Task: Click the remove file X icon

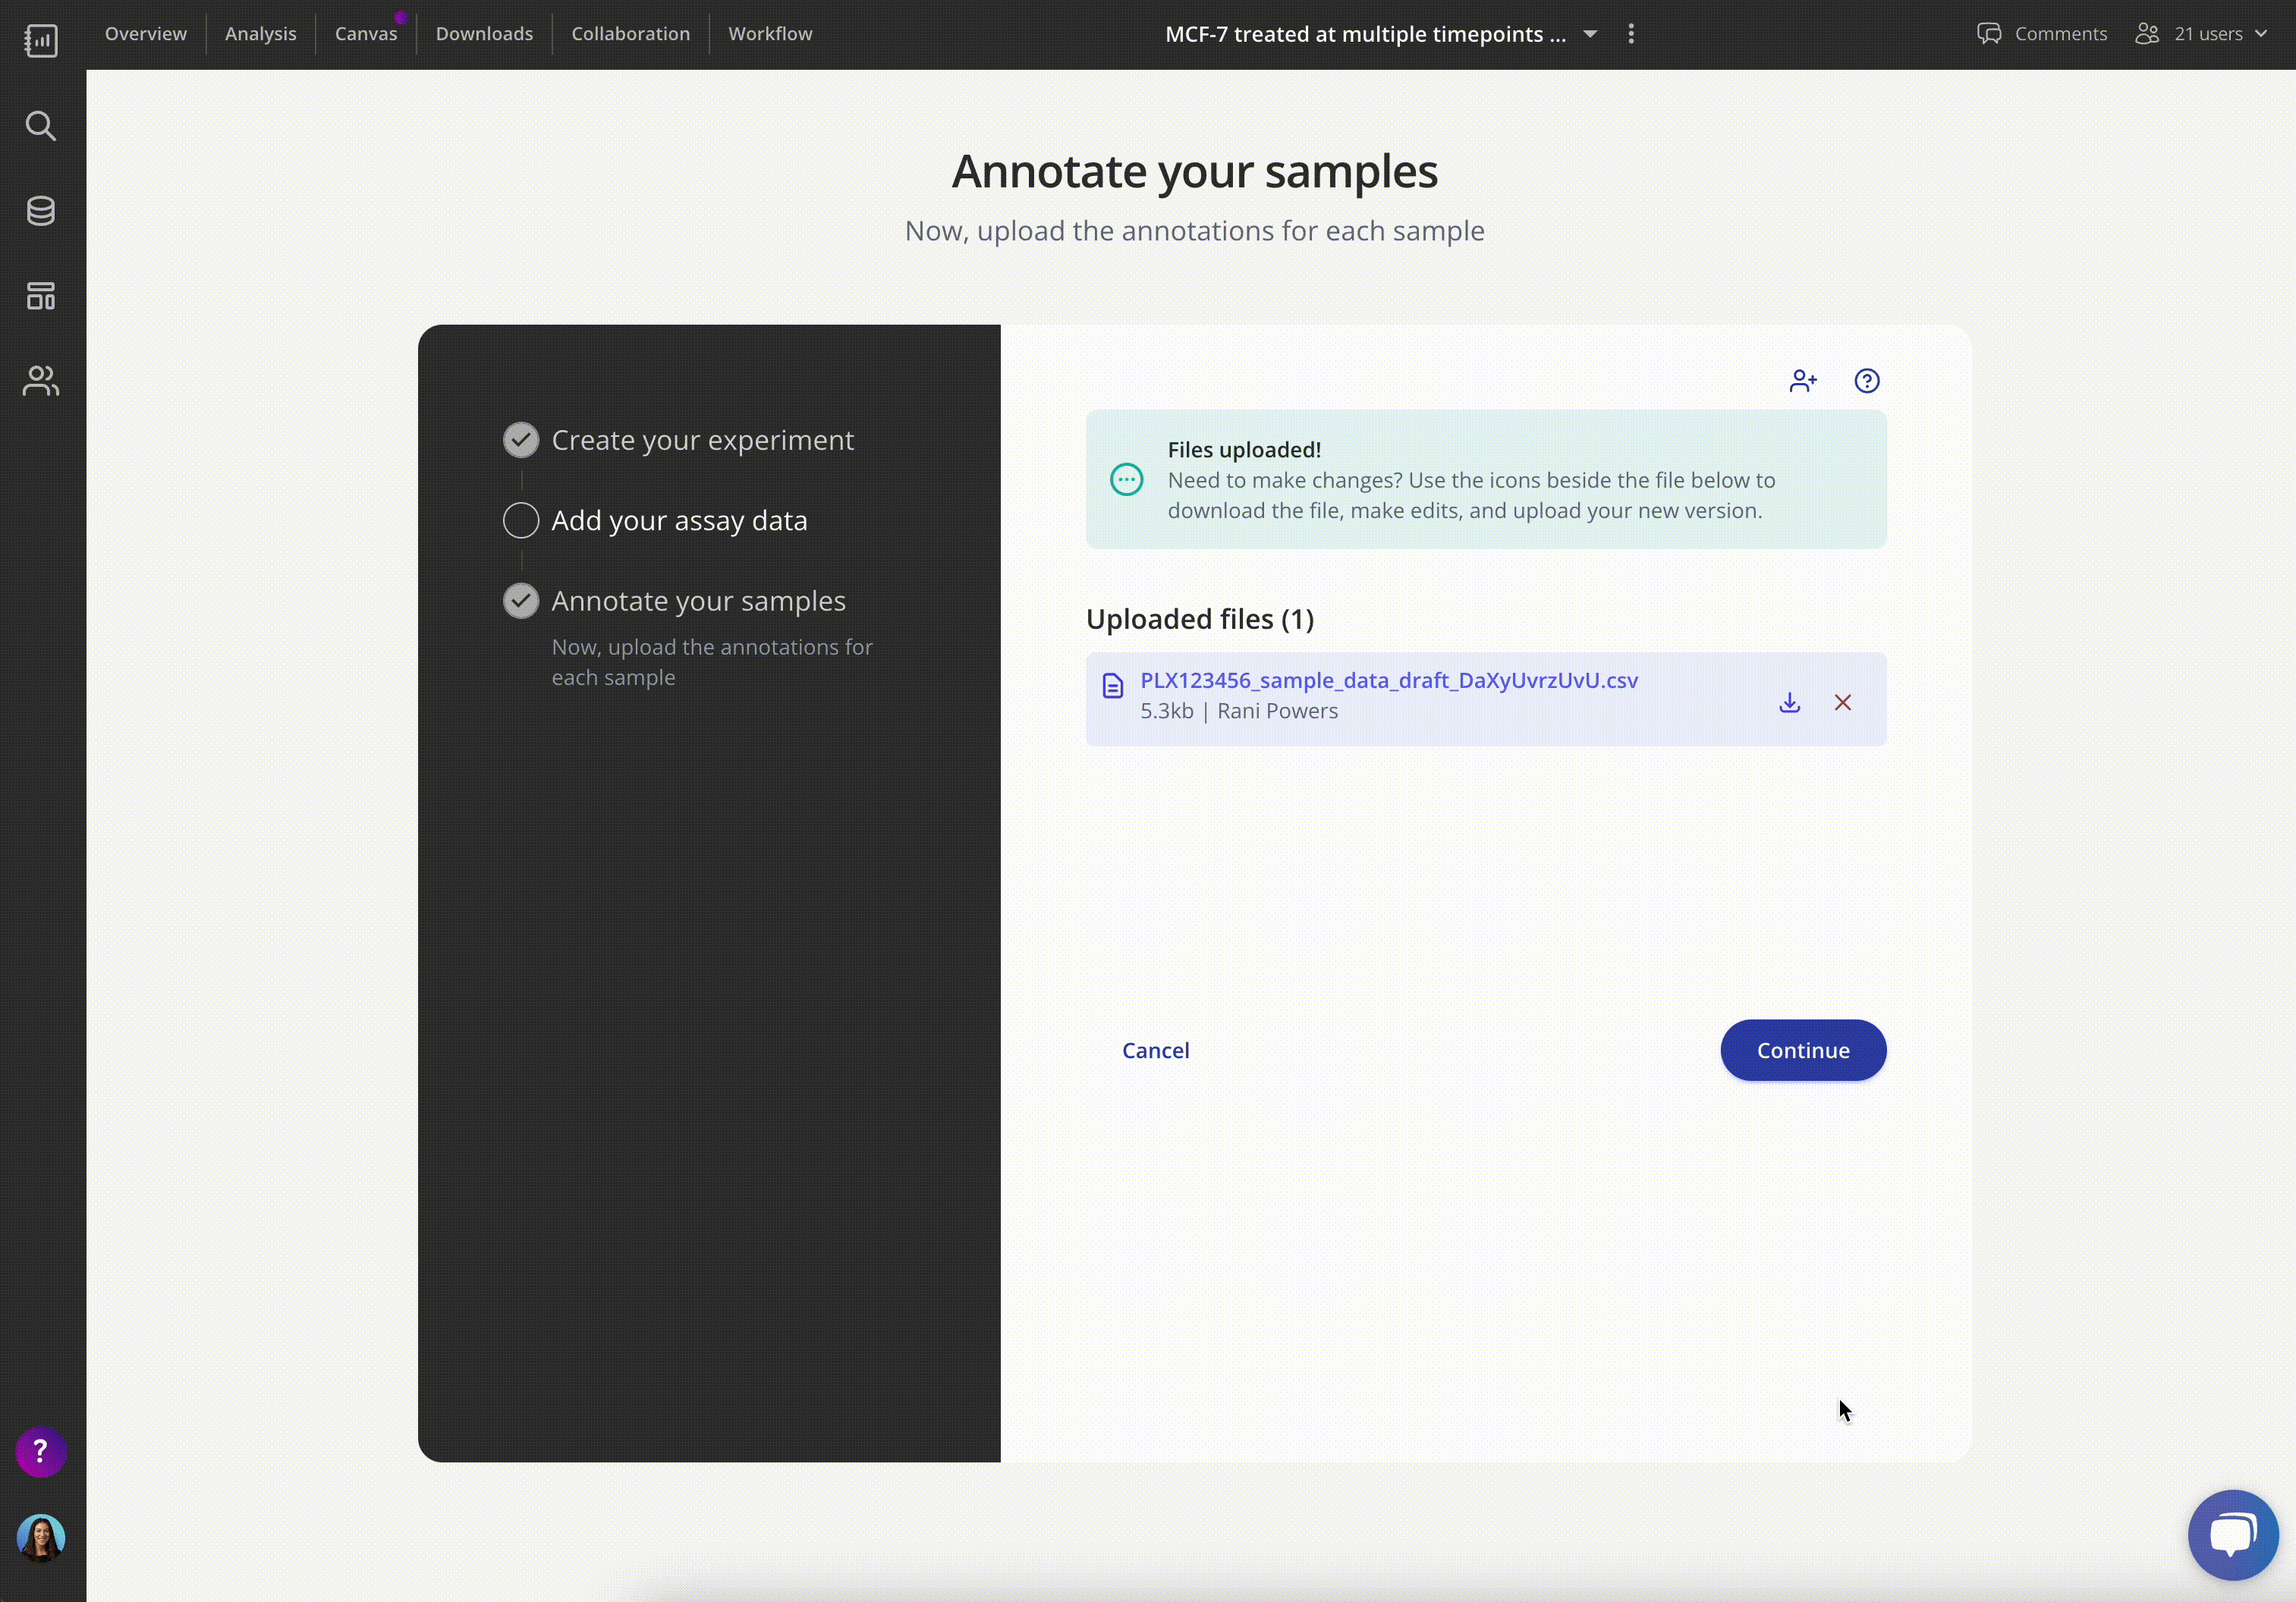Action: pyautogui.click(x=1842, y=702)
